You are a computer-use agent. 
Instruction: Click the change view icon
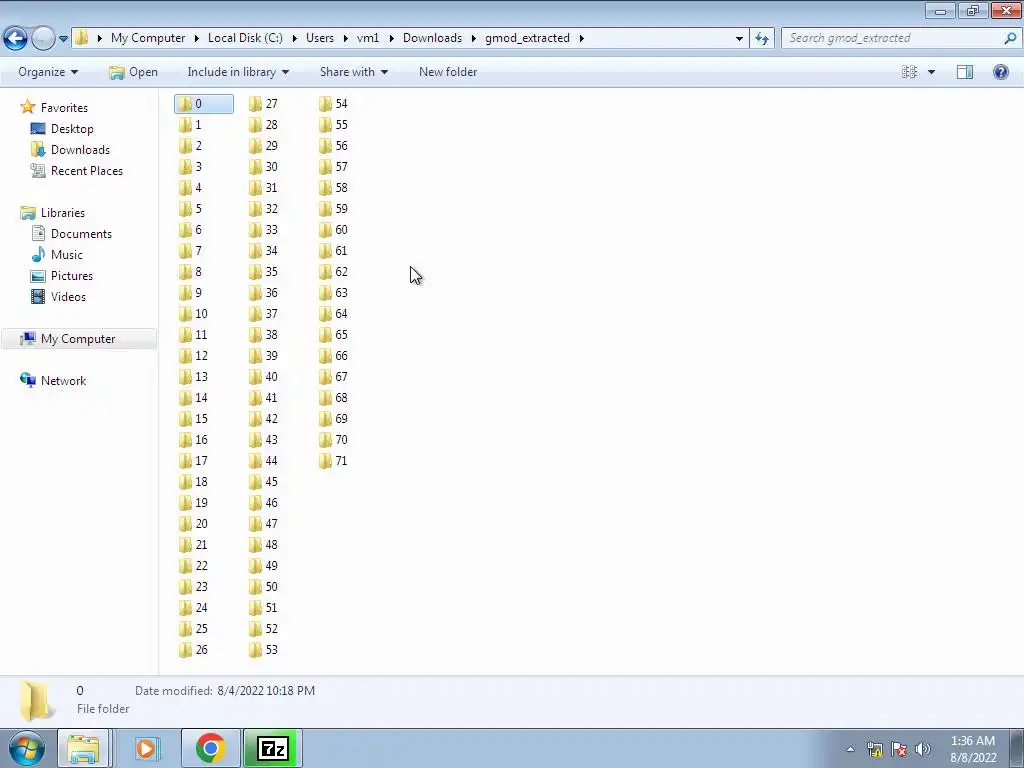pos(909,72)
